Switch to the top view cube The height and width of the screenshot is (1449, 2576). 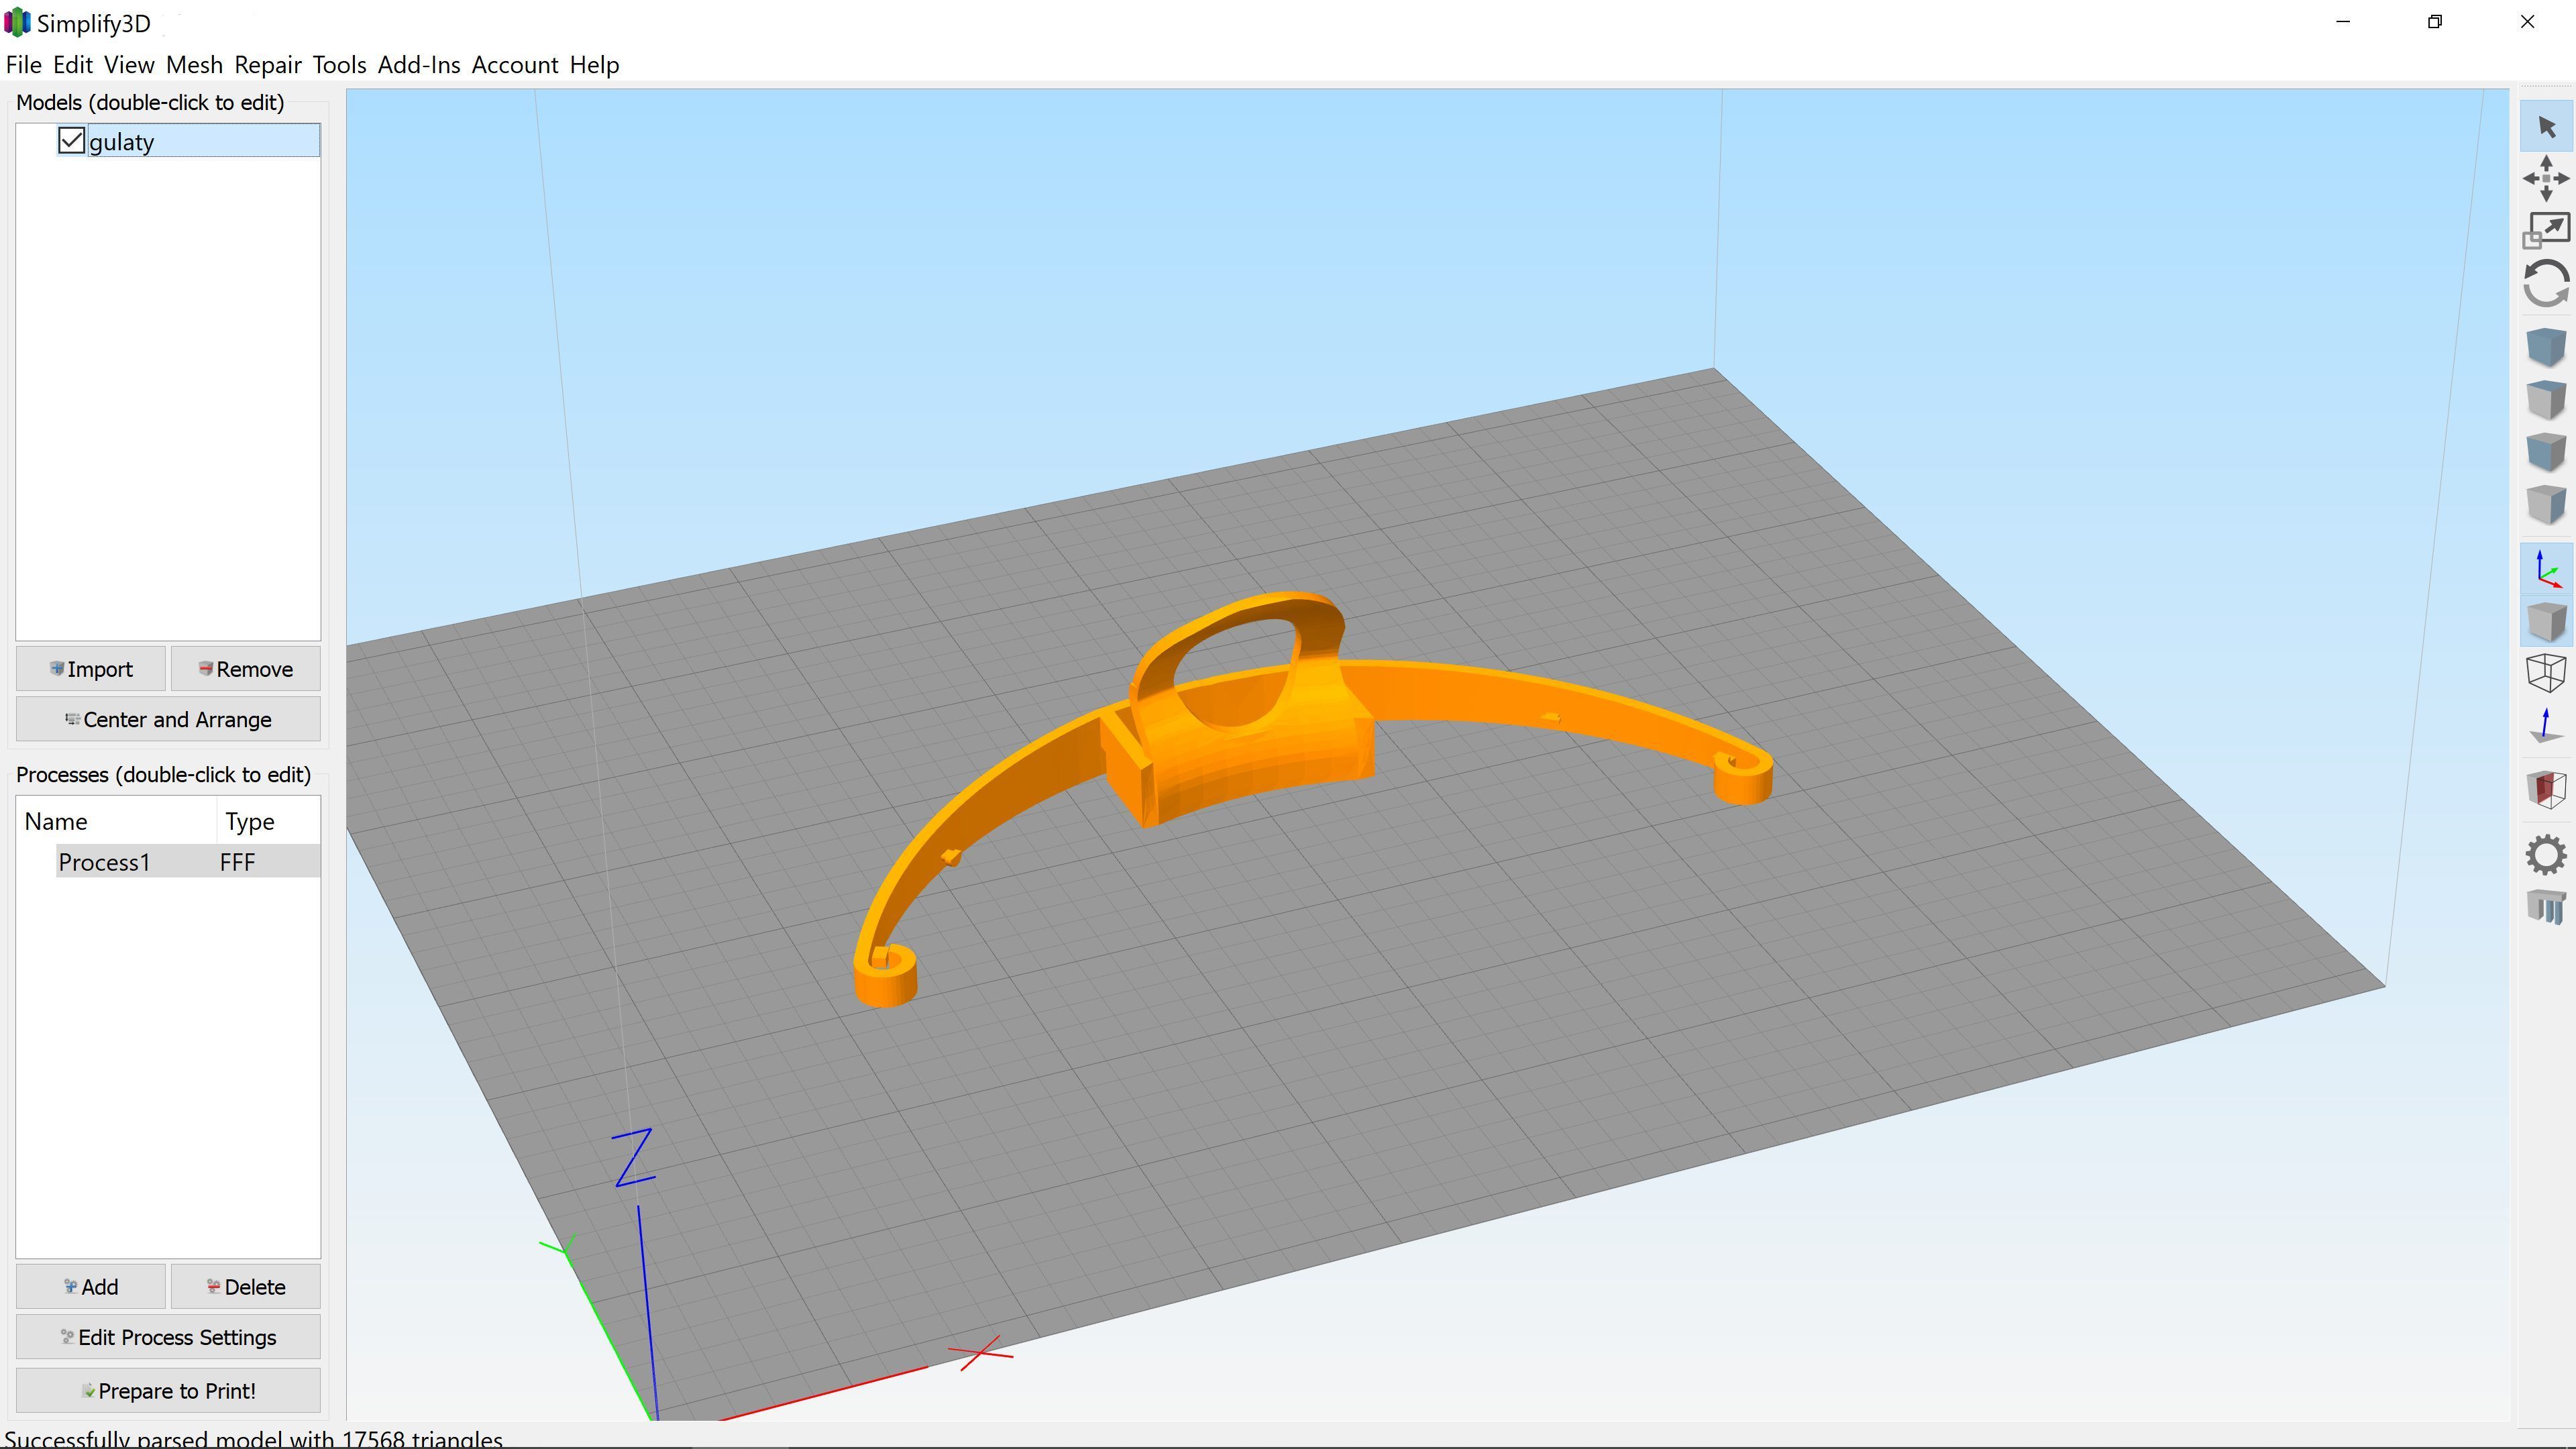click(2546, 399)
